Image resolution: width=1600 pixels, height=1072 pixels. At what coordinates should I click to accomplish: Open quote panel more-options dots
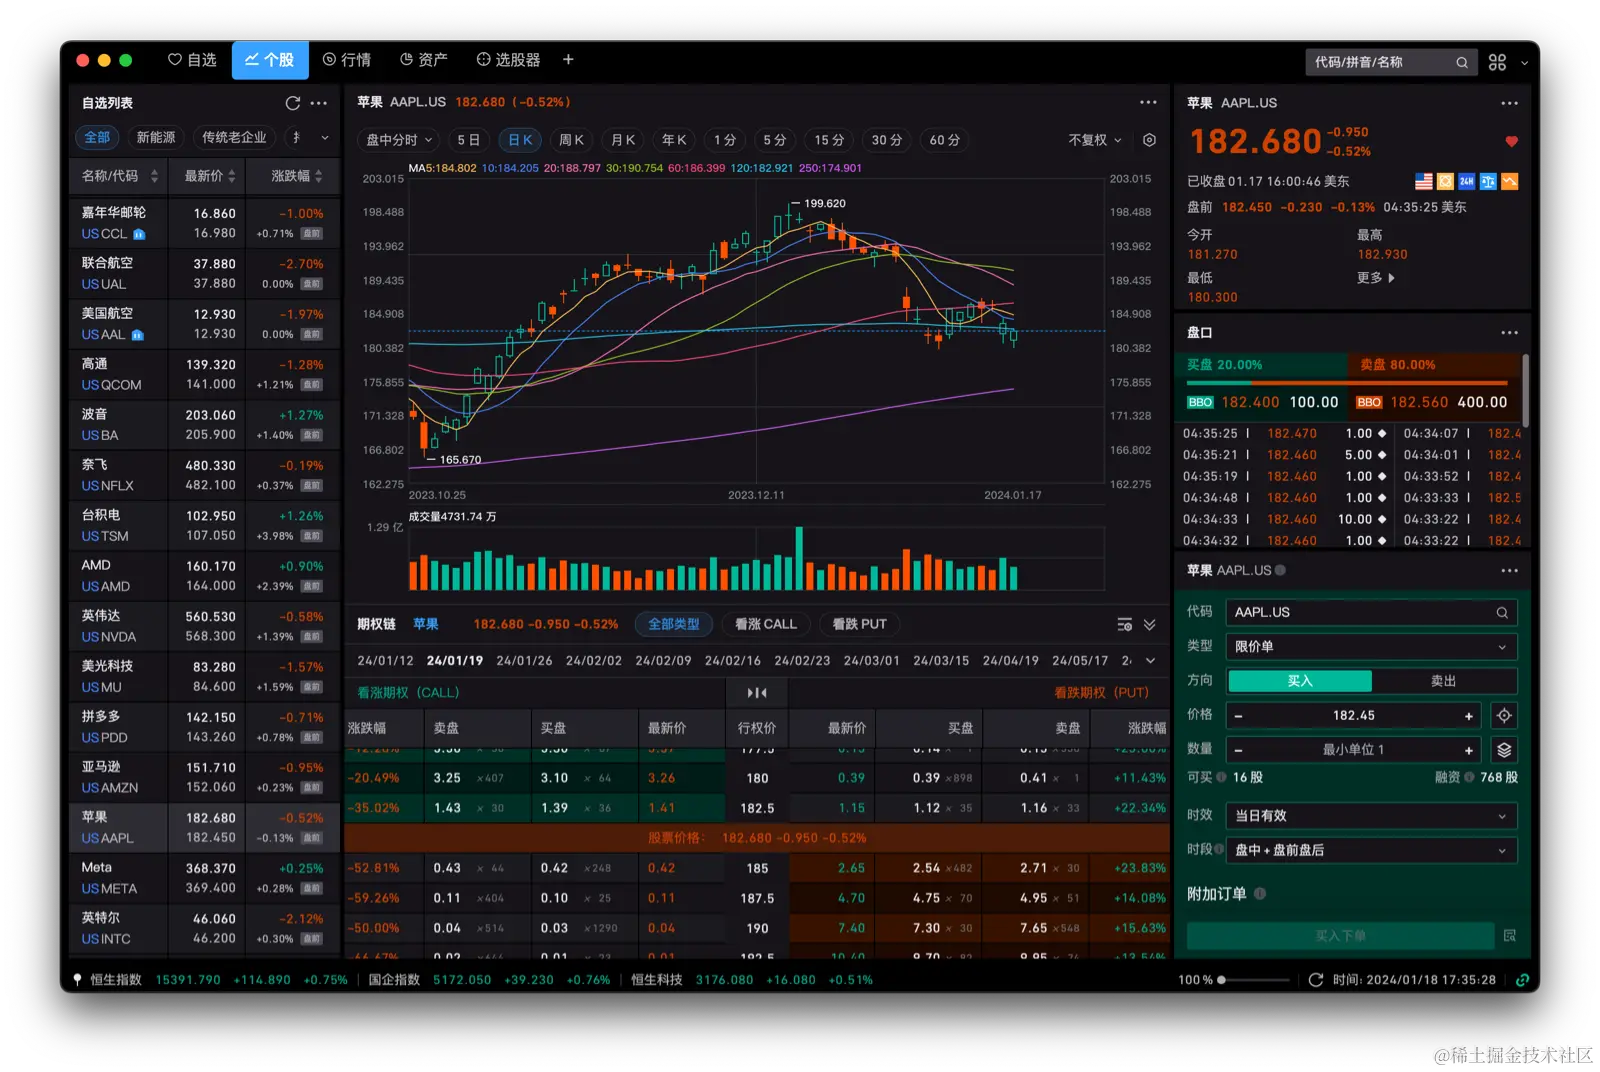coord(1510,103)
